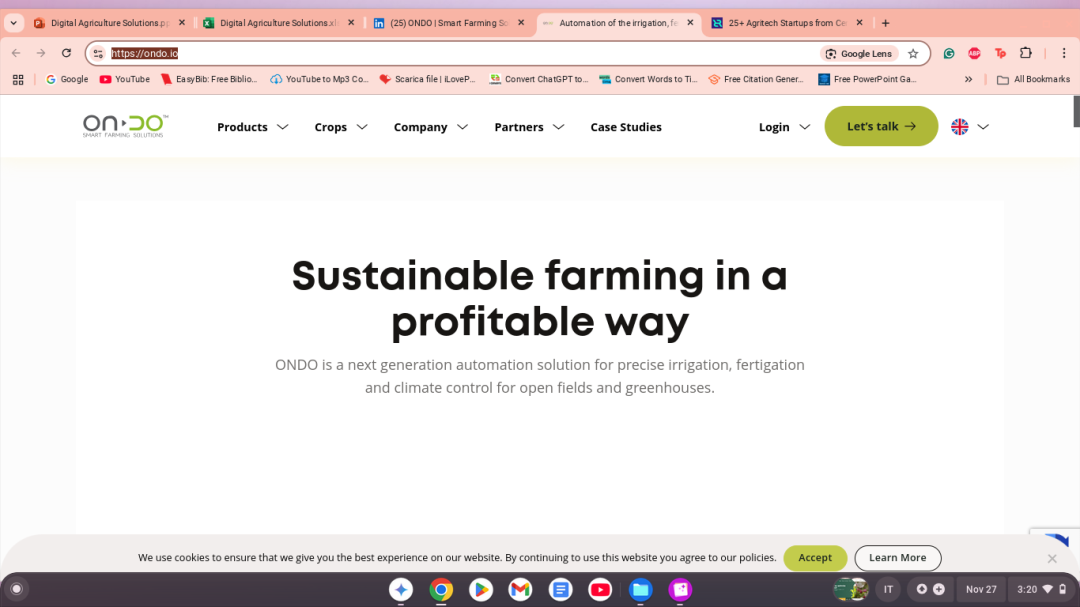Open Gmail from the shelf

pyautogui.click(x=520, y=589)
